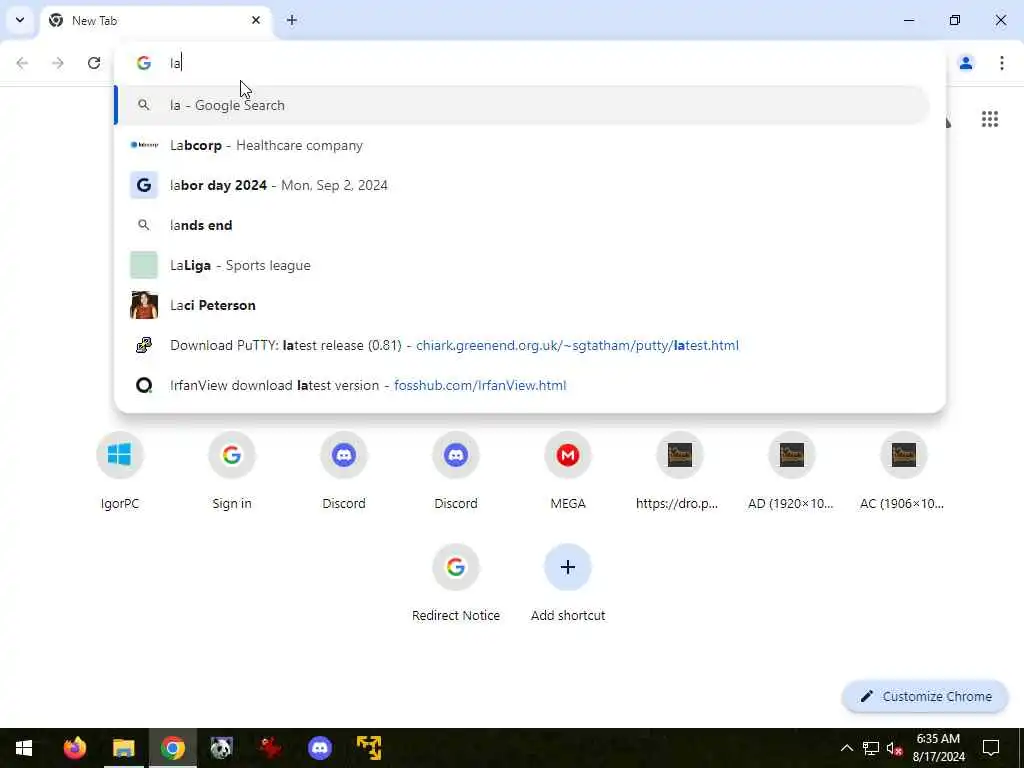1024x768 pixels.
Task: Go back with the back arrow
Action: [22, 63]
